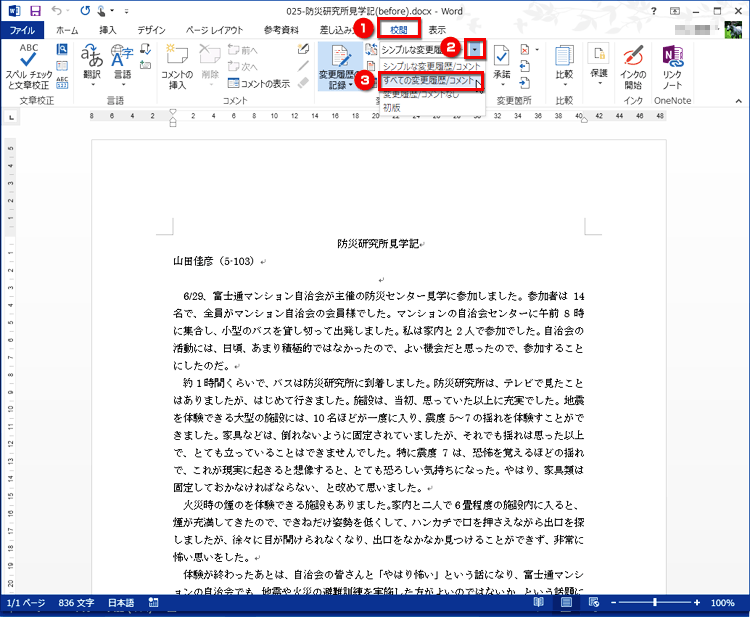
Task: Click the zoom out minus button
Action: [x=614, y=603]
